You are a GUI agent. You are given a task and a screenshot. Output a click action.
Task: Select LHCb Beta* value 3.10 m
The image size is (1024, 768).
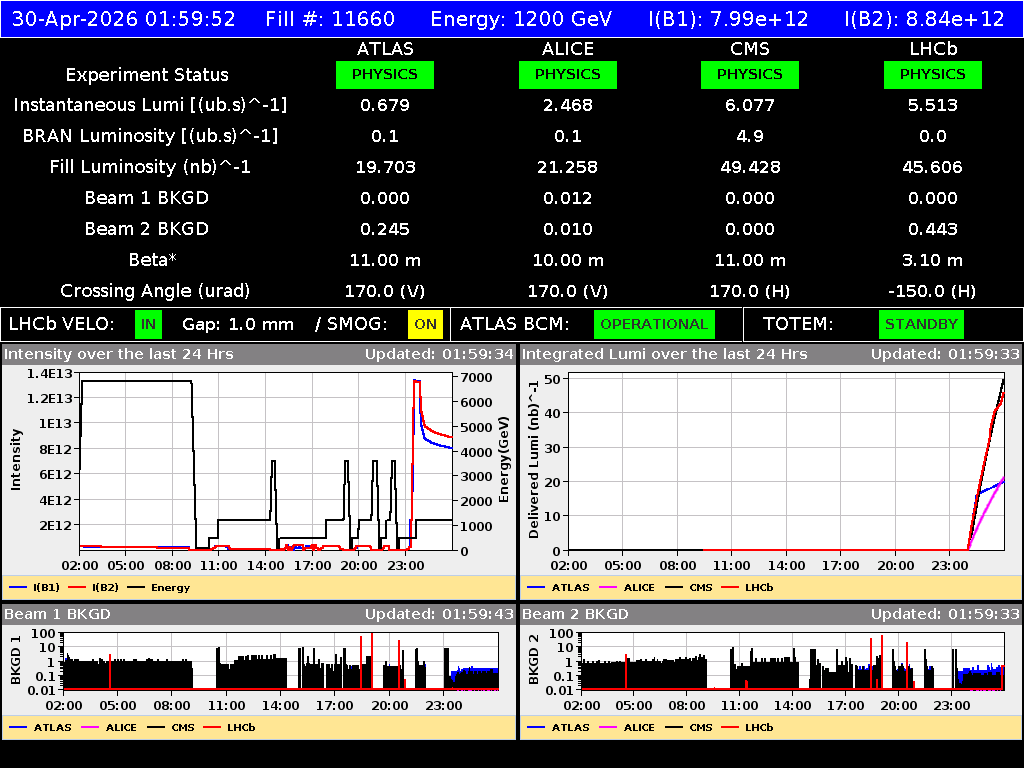click(x=933, y=260)
